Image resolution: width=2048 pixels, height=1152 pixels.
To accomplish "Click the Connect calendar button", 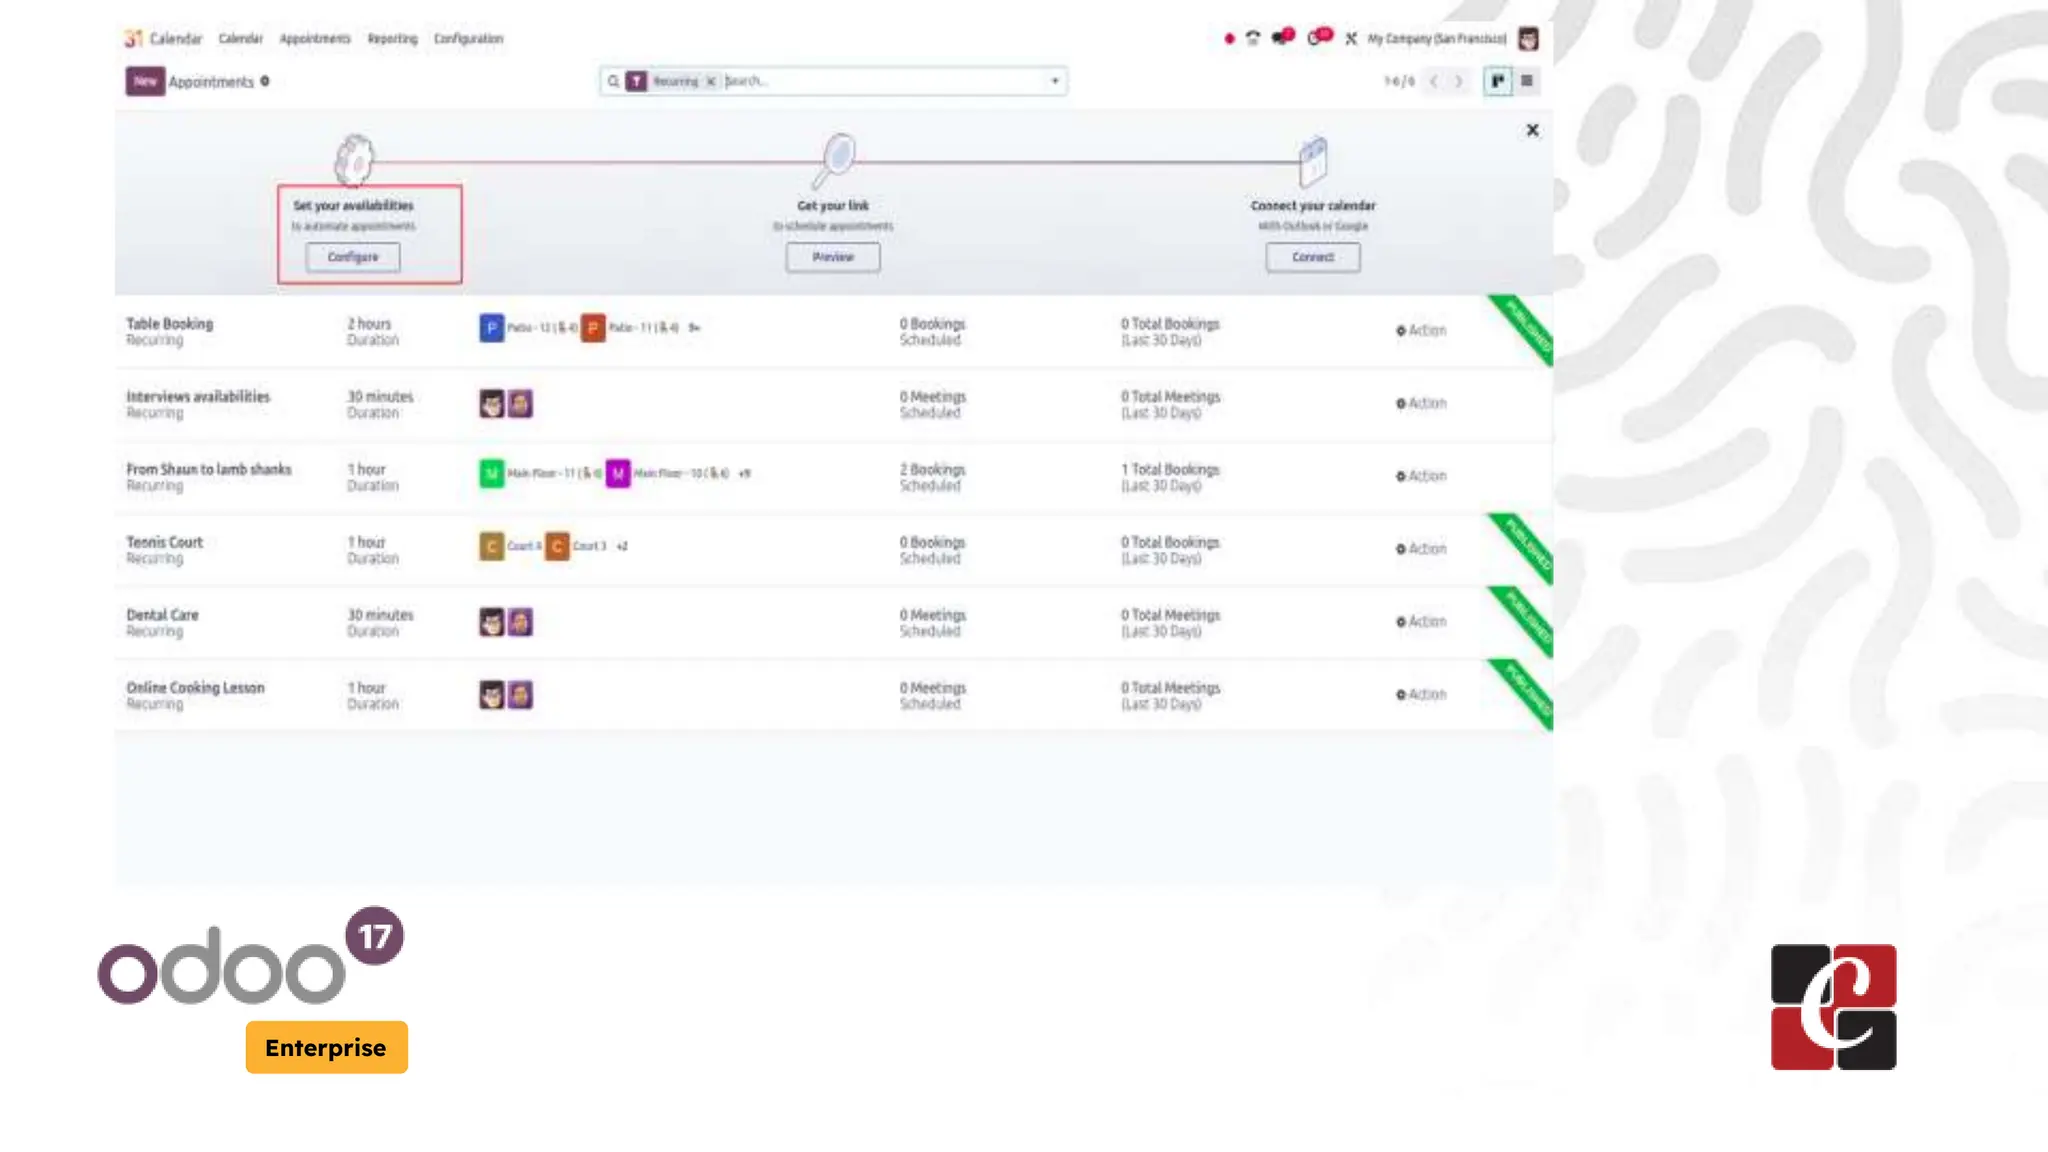I will 1312,257.
